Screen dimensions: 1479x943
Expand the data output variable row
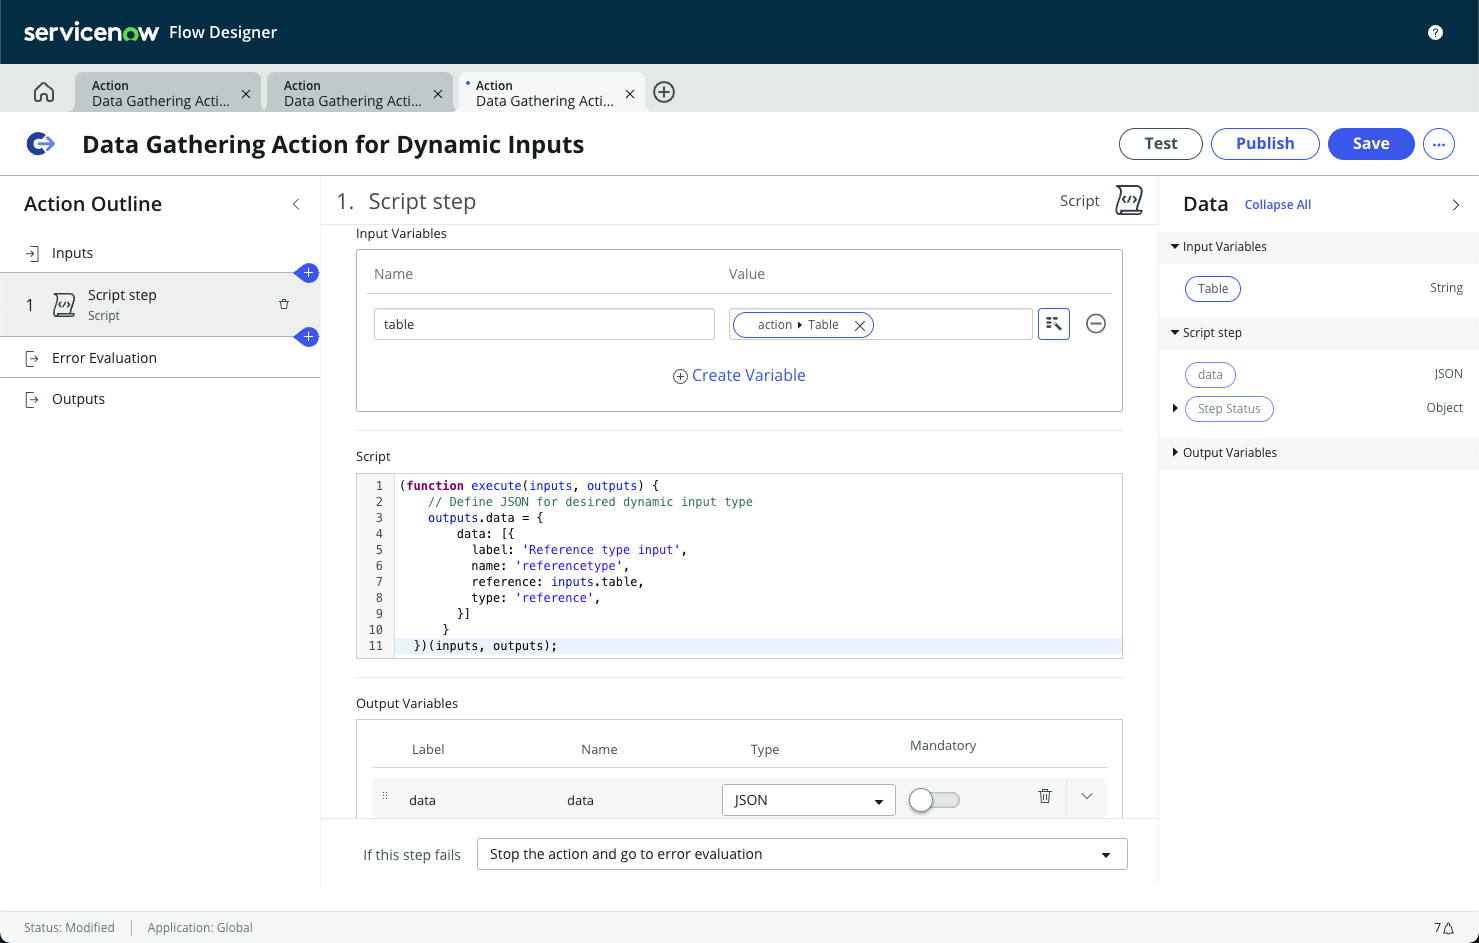(x=1087, y=796)
